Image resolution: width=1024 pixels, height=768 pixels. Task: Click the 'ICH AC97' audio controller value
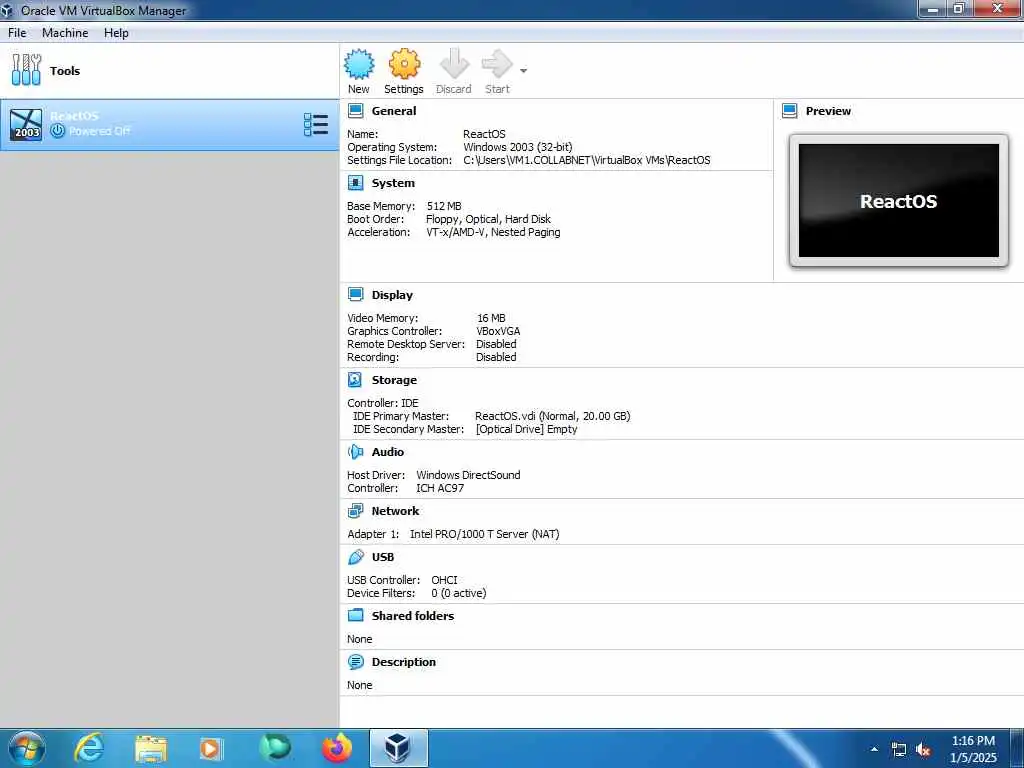coord(440,488)
